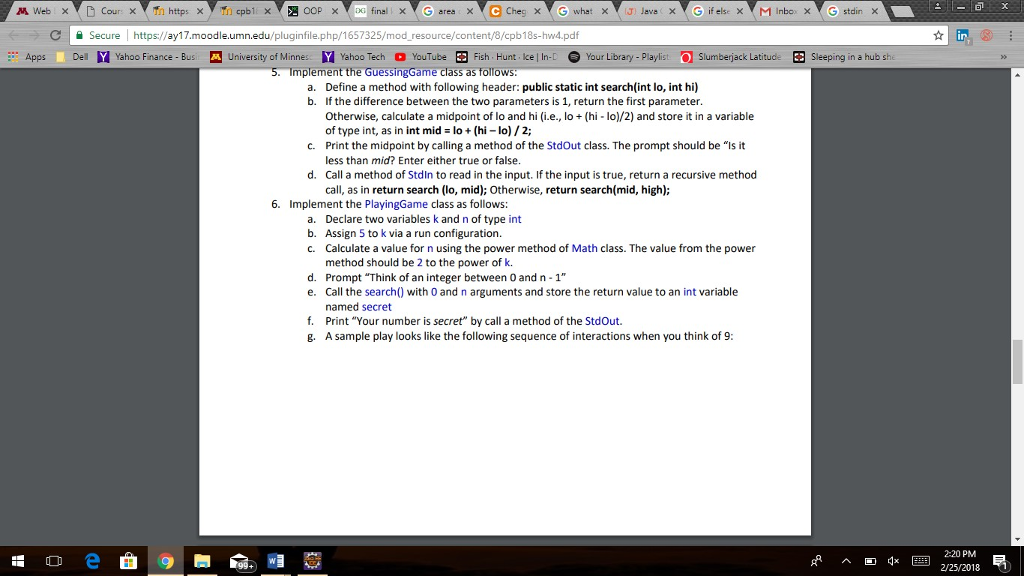Image resolution: width=1024 pixels, height=576 pixels.
Task: Open File Explorer from the taskbar
Action: click(x=203, y=560)
